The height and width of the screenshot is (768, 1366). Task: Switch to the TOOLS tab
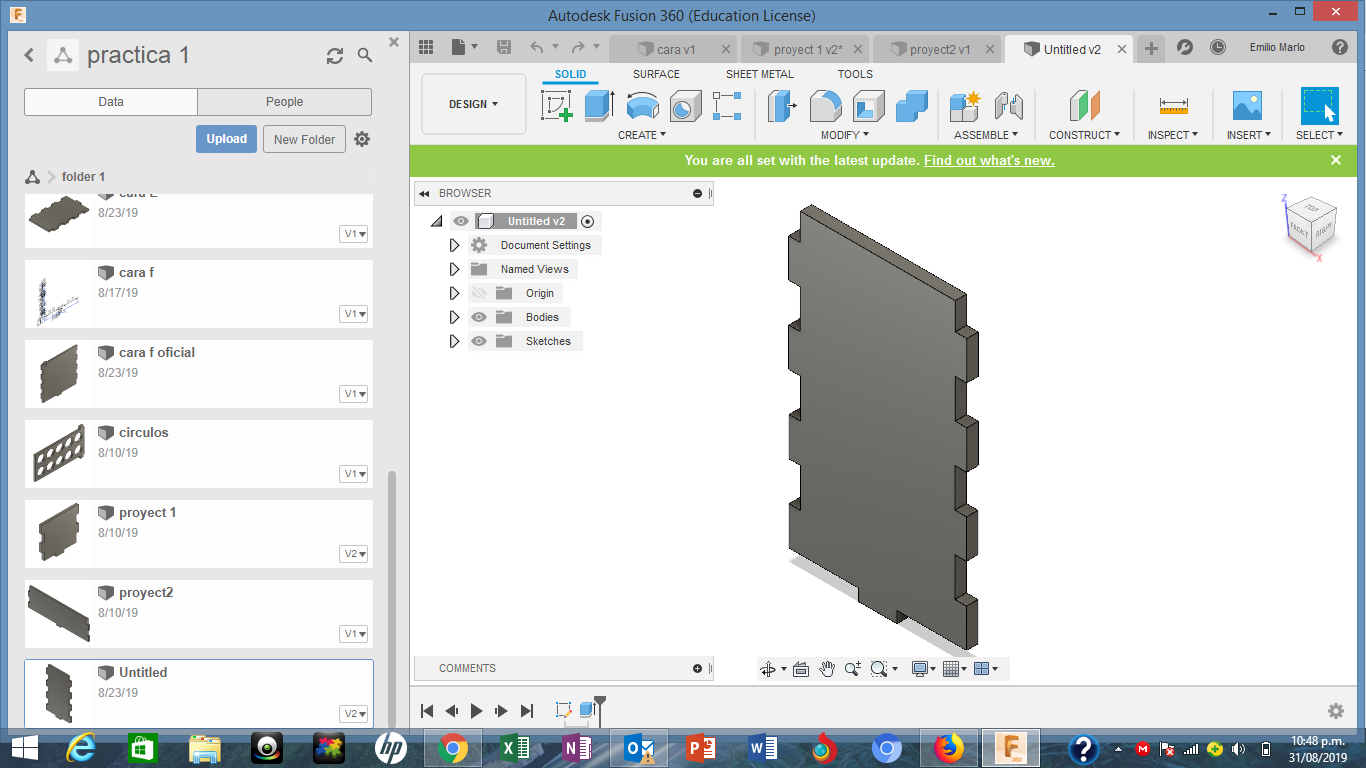[855, 74]
